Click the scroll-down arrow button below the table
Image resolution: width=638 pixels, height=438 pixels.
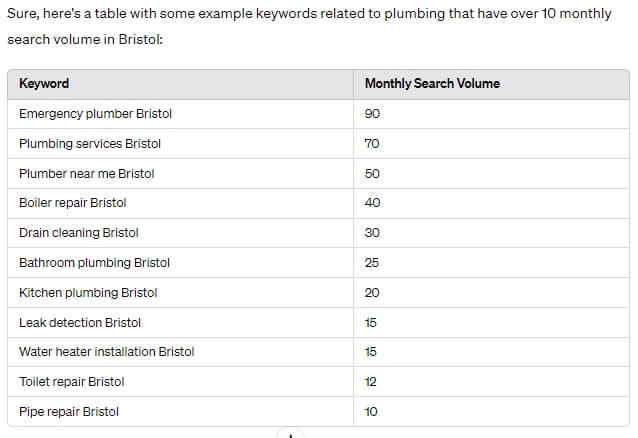290,434
